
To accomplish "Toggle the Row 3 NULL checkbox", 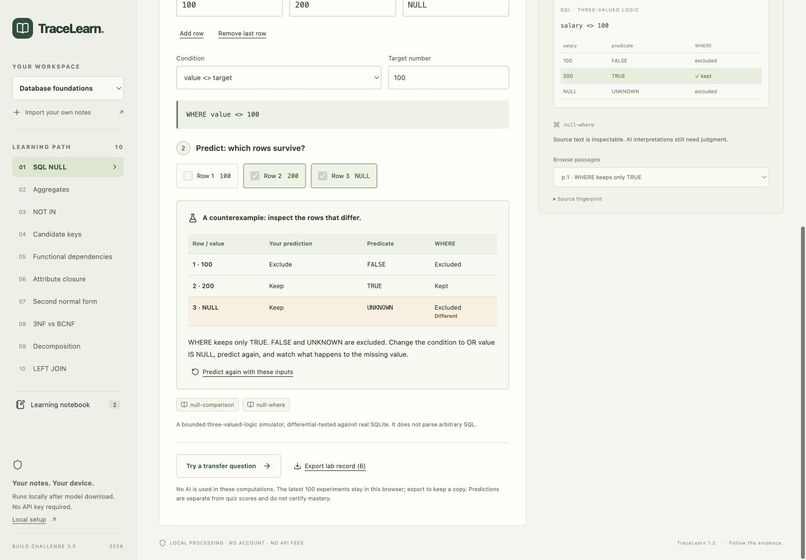I will coord(322,176).
